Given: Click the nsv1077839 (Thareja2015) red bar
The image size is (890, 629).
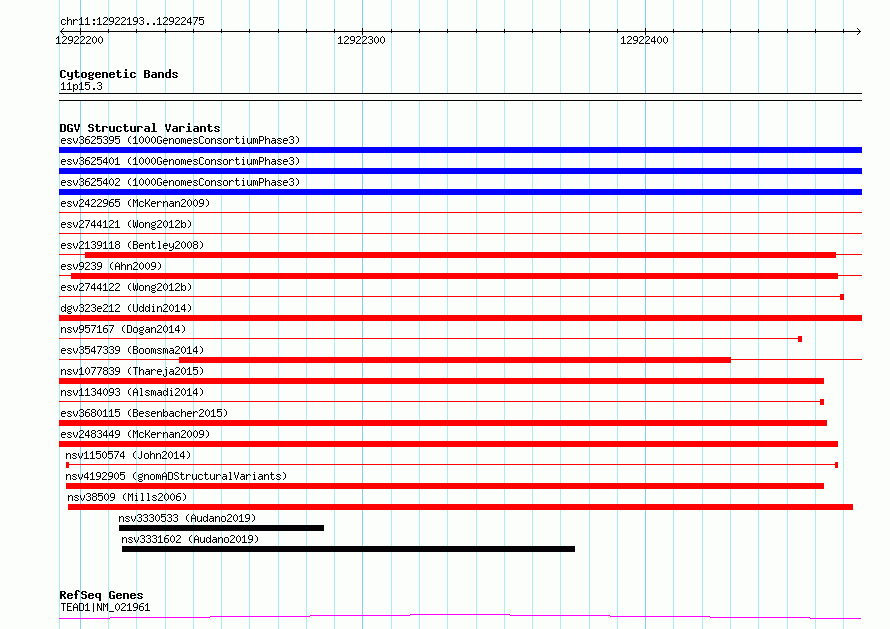Looking at the screenshot, I should pyautogui.click(x=442, y=381).
